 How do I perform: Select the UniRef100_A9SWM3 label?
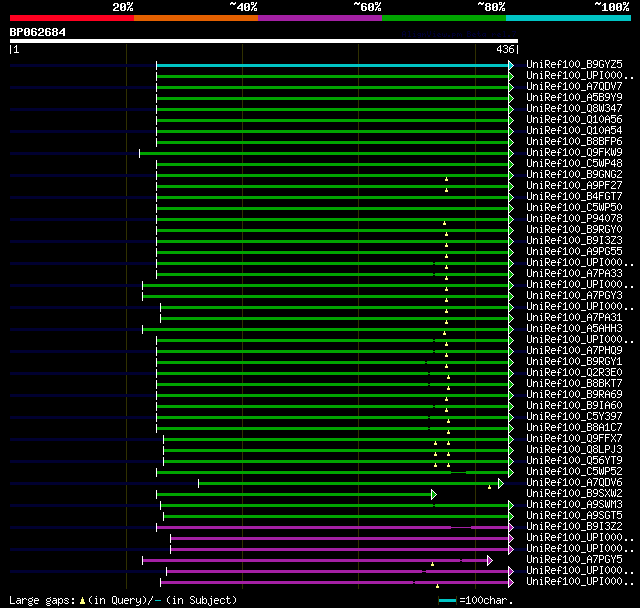click(x=574, y=505)
